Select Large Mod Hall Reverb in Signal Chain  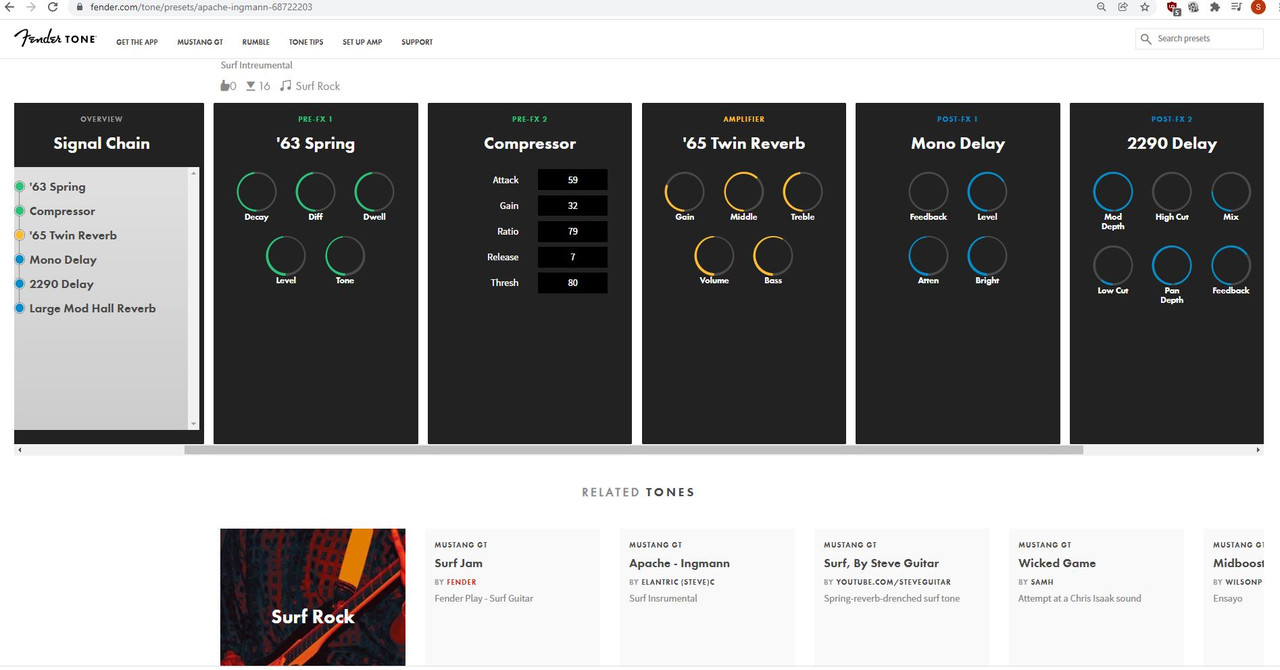coord(93,309)
